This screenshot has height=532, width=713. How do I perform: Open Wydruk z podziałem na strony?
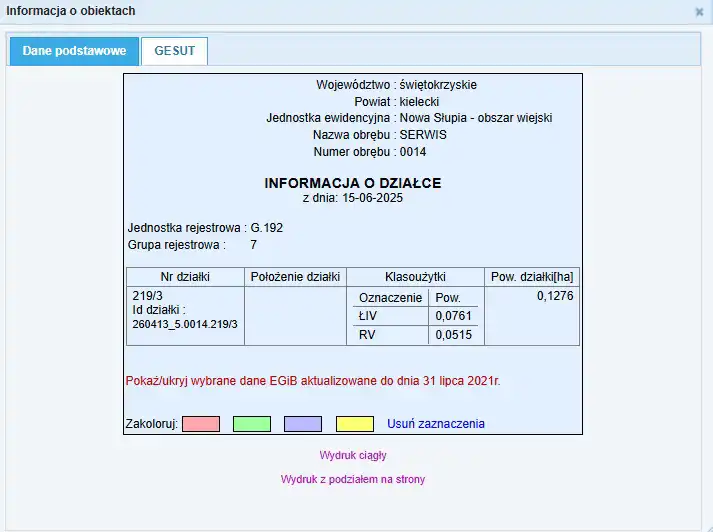tap(353, 479)
